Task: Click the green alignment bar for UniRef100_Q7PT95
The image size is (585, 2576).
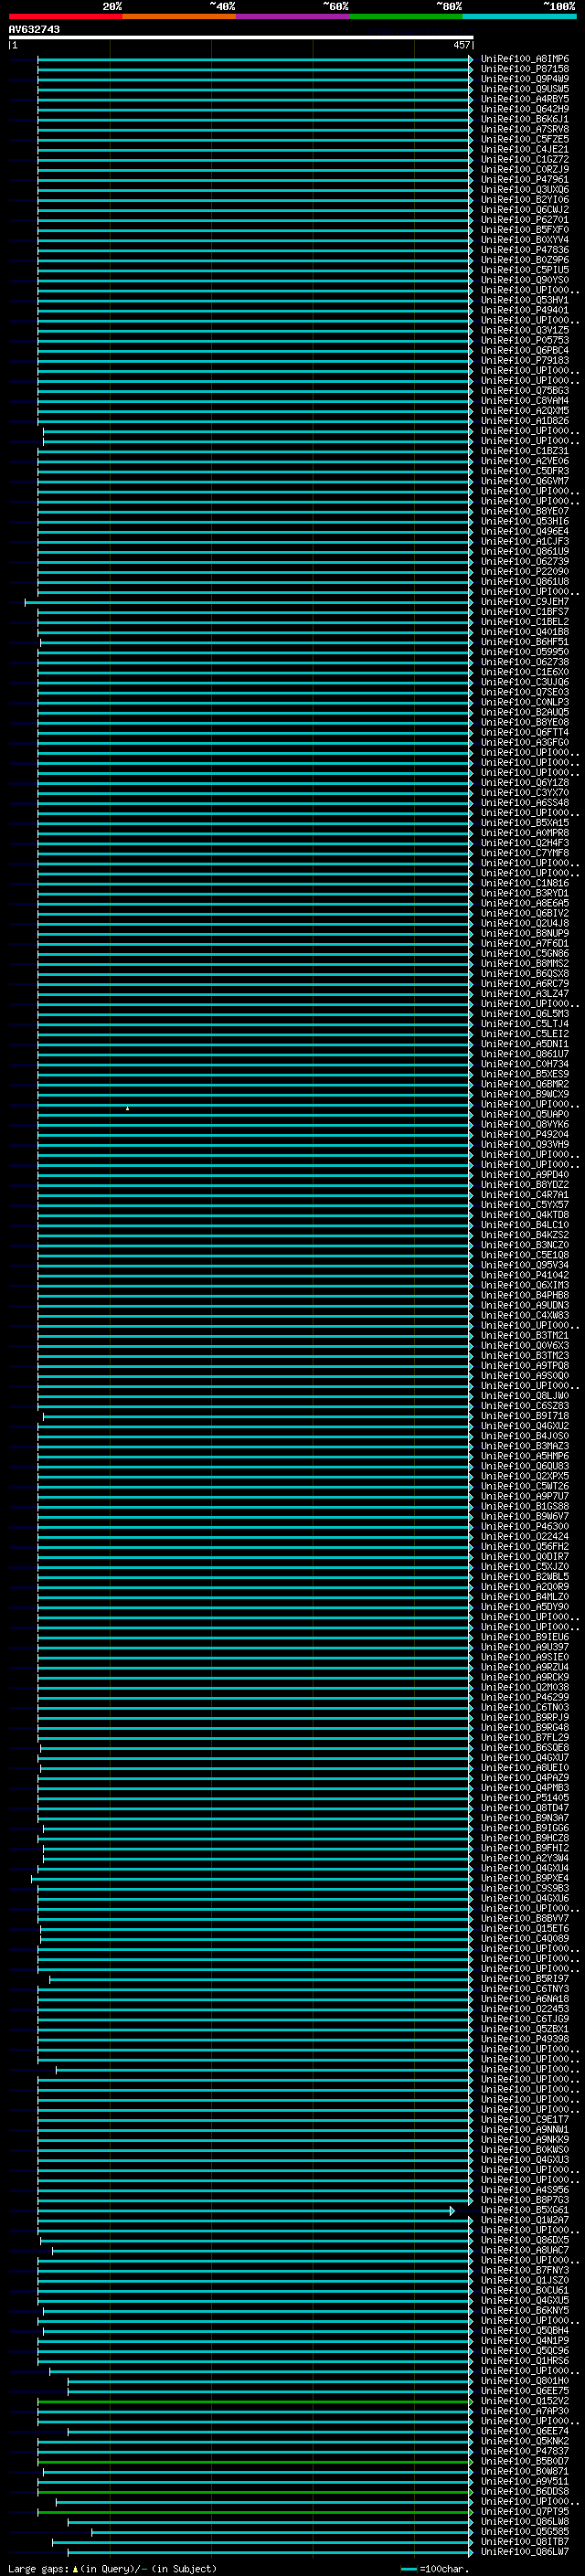Action: pyautogui.click(x=255, y=2513)
